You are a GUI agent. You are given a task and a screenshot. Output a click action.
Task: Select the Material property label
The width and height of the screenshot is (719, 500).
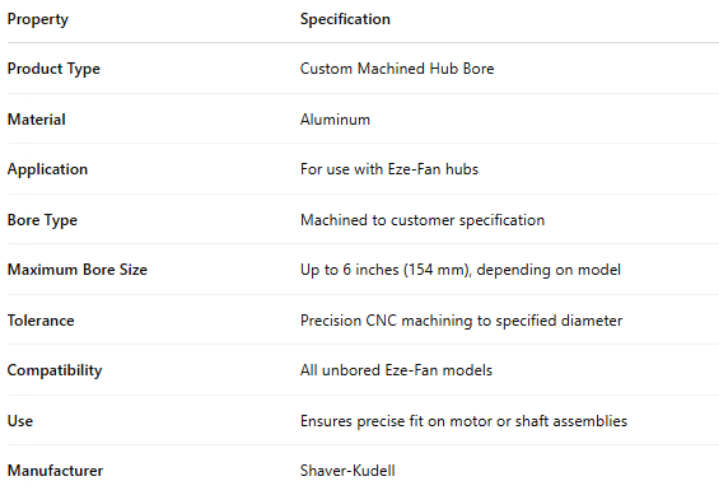[36, 119]
